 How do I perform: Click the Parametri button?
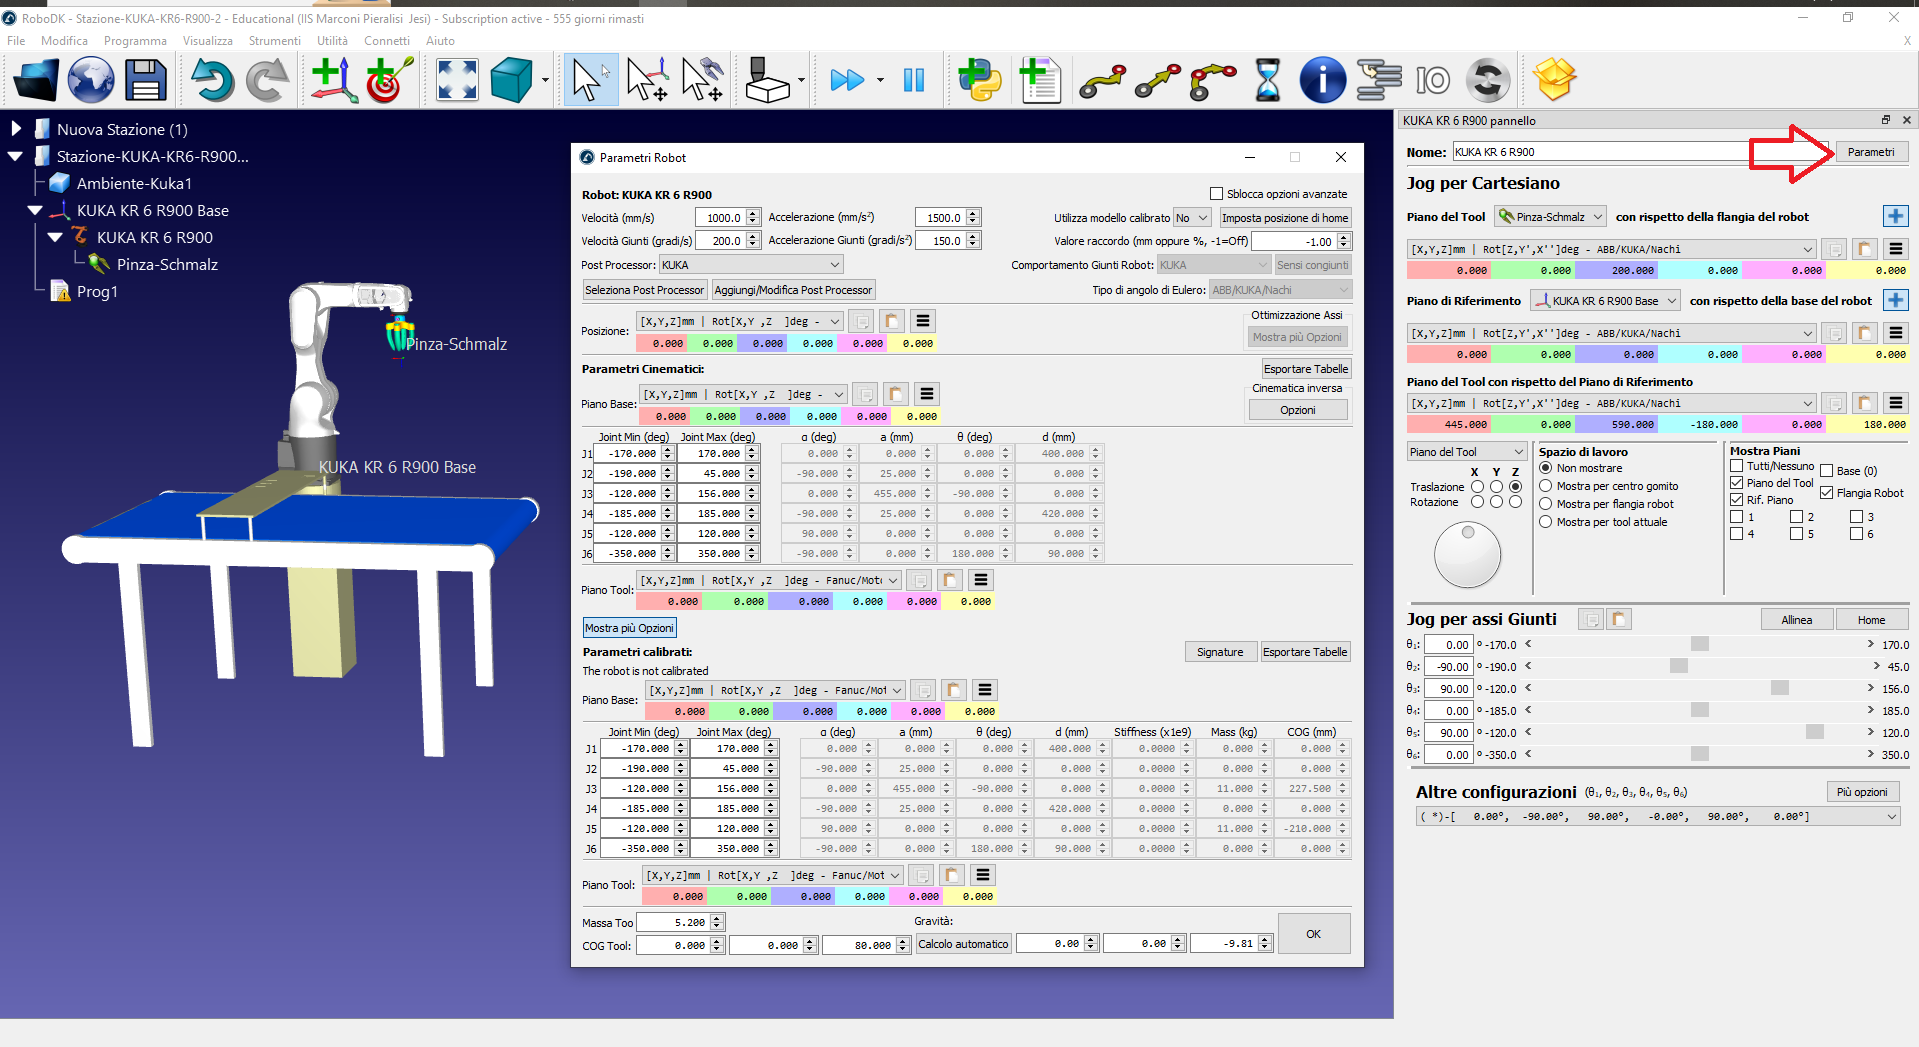click(1871, 152)
